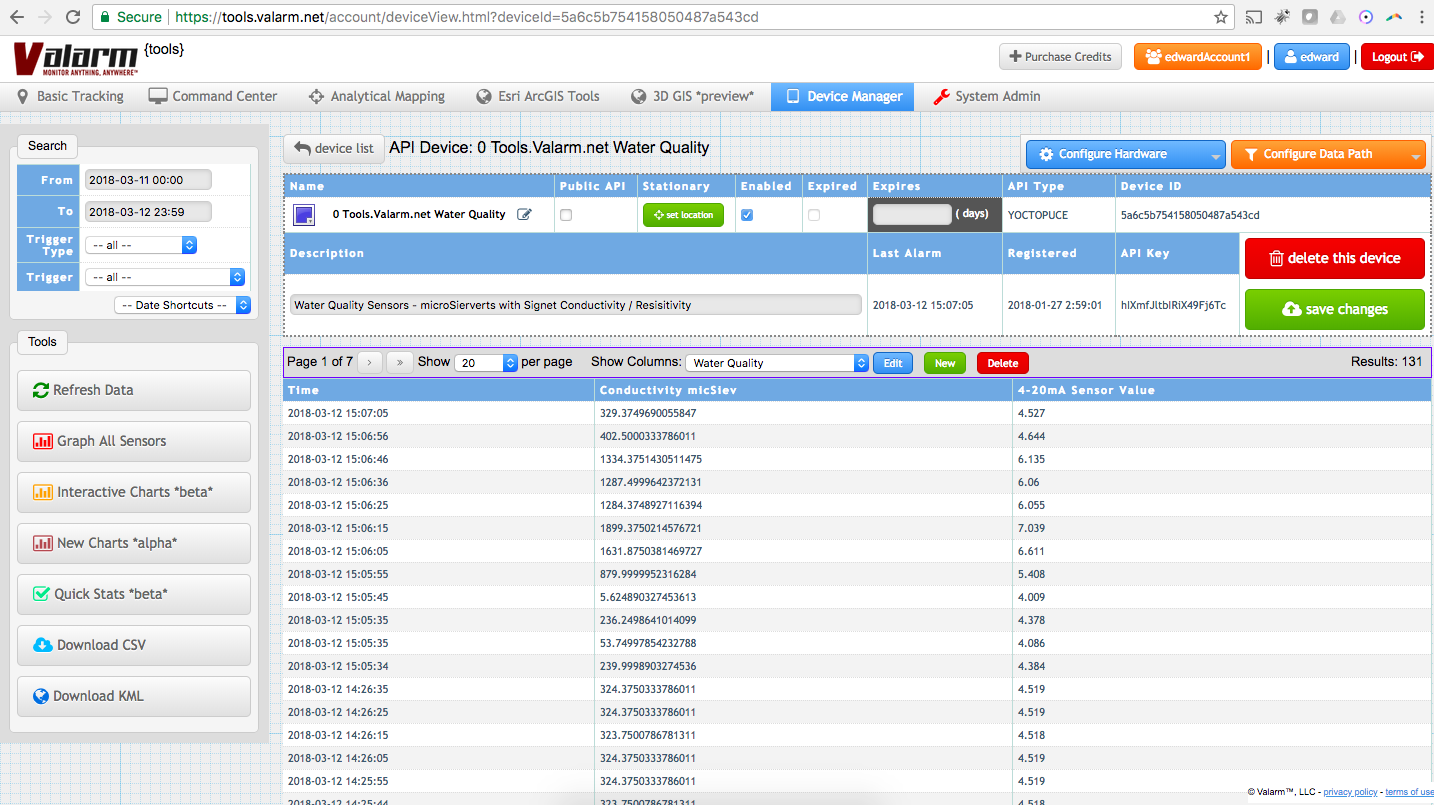Open the Basic Tracking tab
Image resolution: width=1434 pixels, height=805 pixels.
pos(70,97)
